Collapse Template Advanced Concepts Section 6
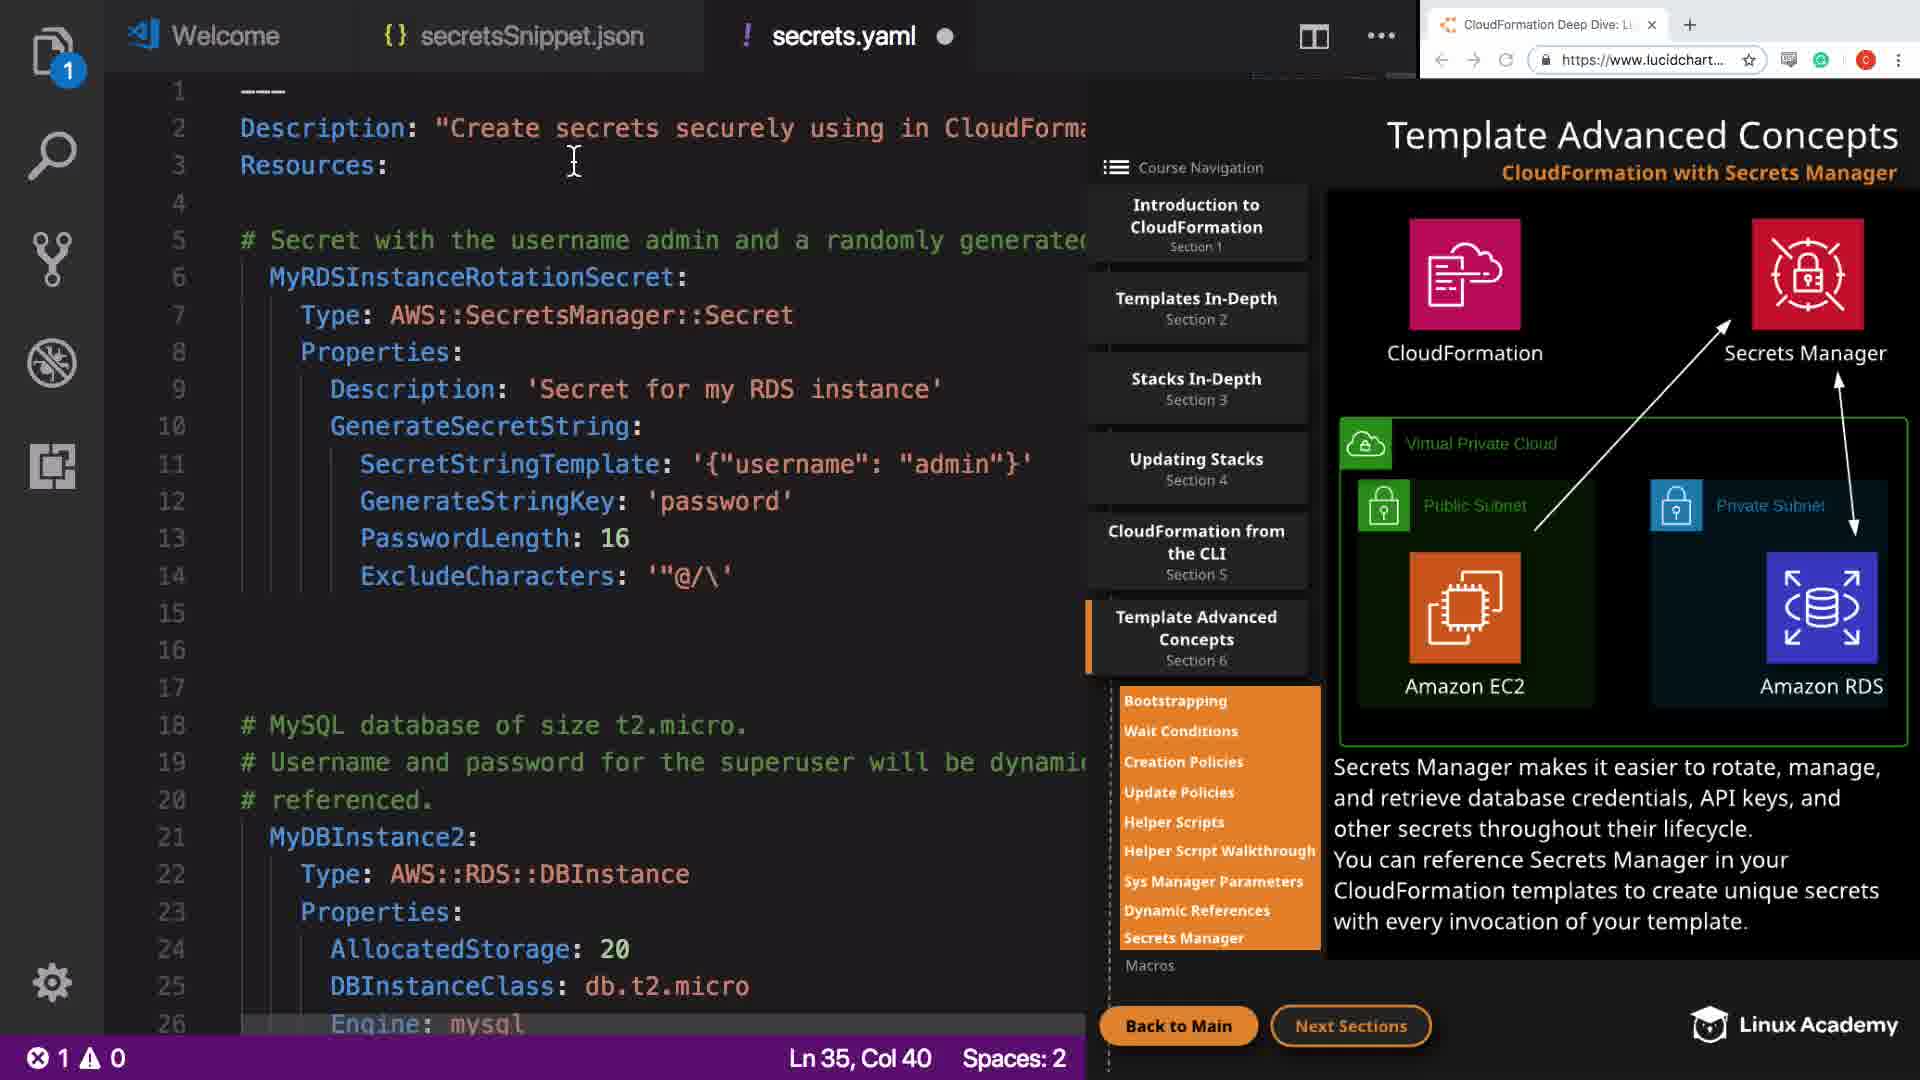1920x1080 pixels. 1196,638
